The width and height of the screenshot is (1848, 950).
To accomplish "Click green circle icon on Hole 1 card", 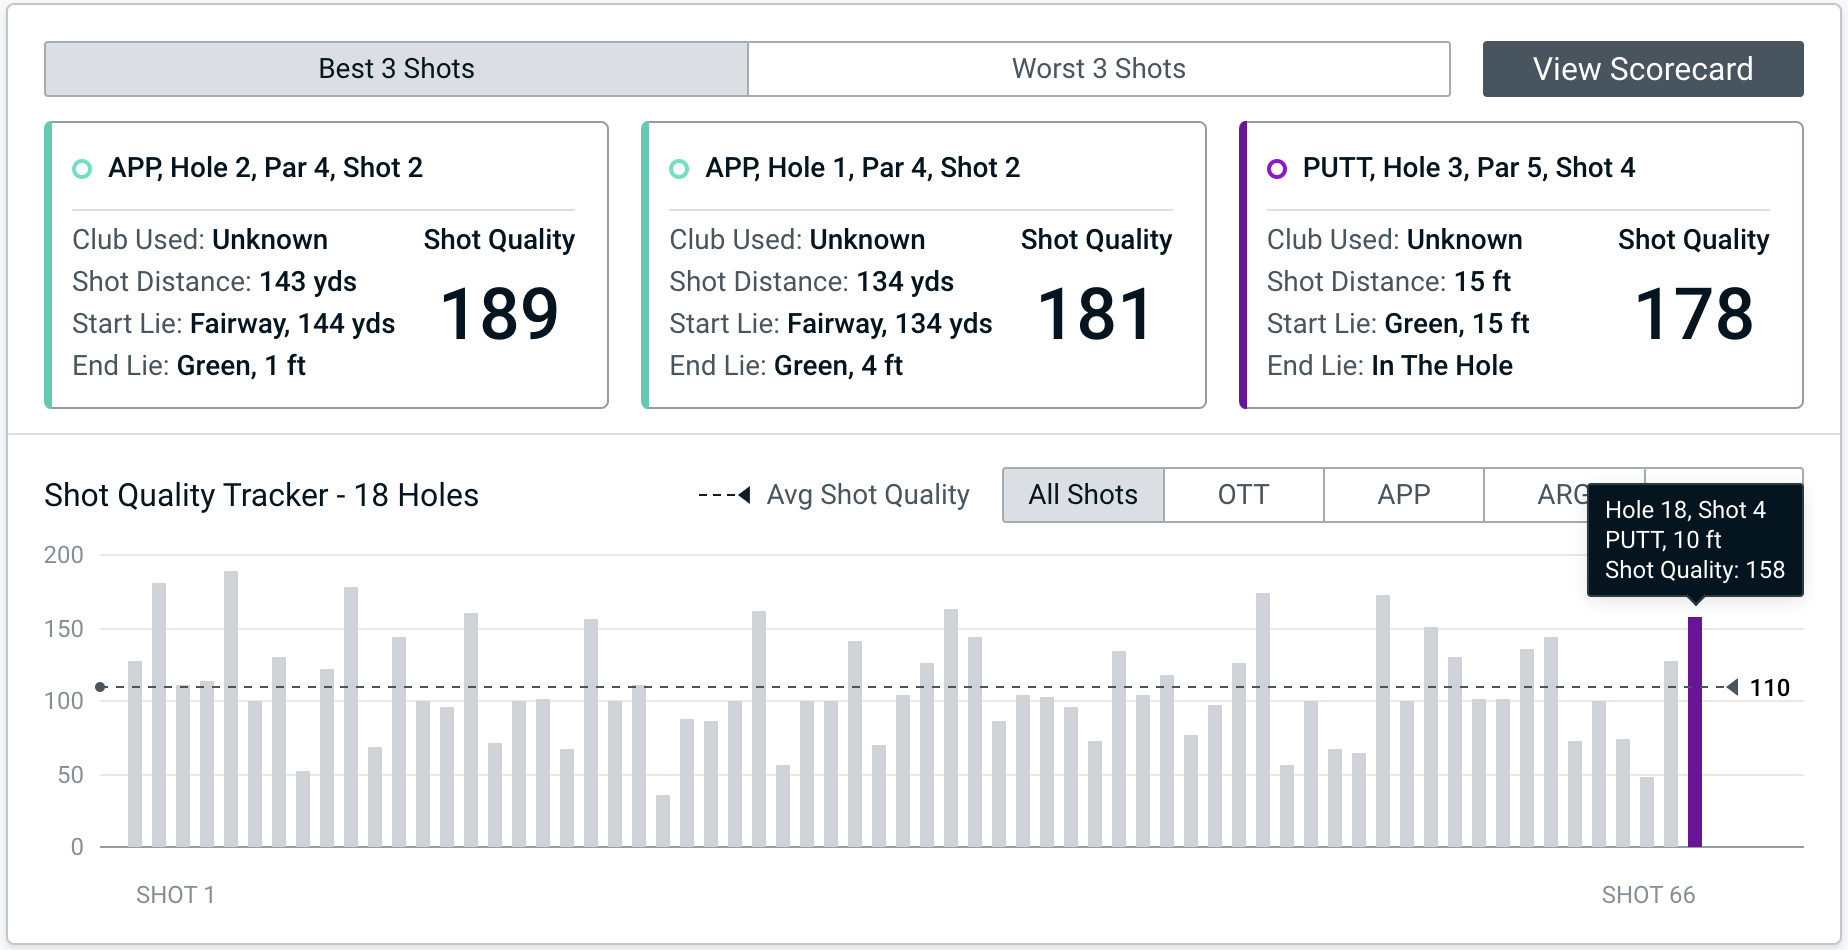I will 679,169.
